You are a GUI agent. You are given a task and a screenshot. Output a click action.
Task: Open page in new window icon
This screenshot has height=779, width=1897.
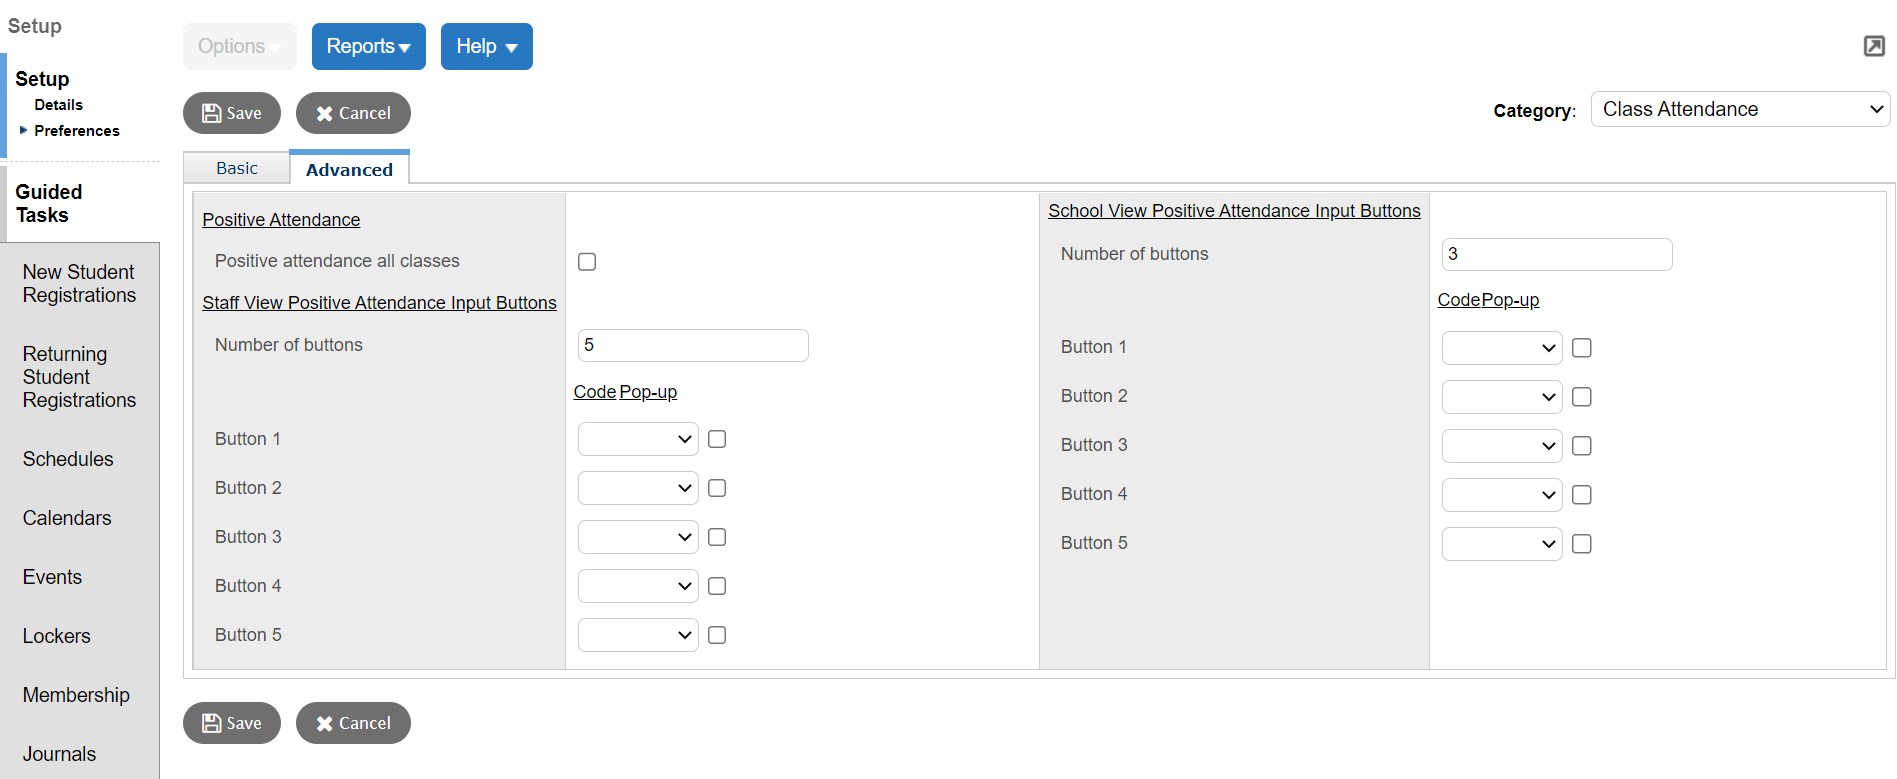pos(1874,46)
